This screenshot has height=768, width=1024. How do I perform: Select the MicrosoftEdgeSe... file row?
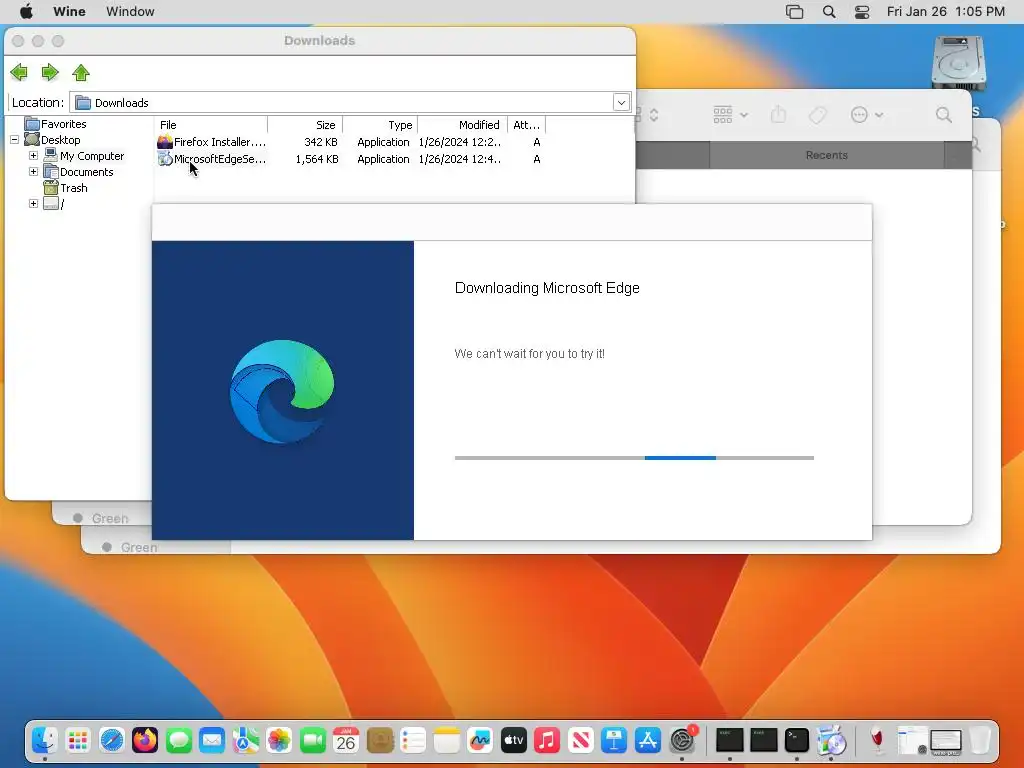(350, 159)
